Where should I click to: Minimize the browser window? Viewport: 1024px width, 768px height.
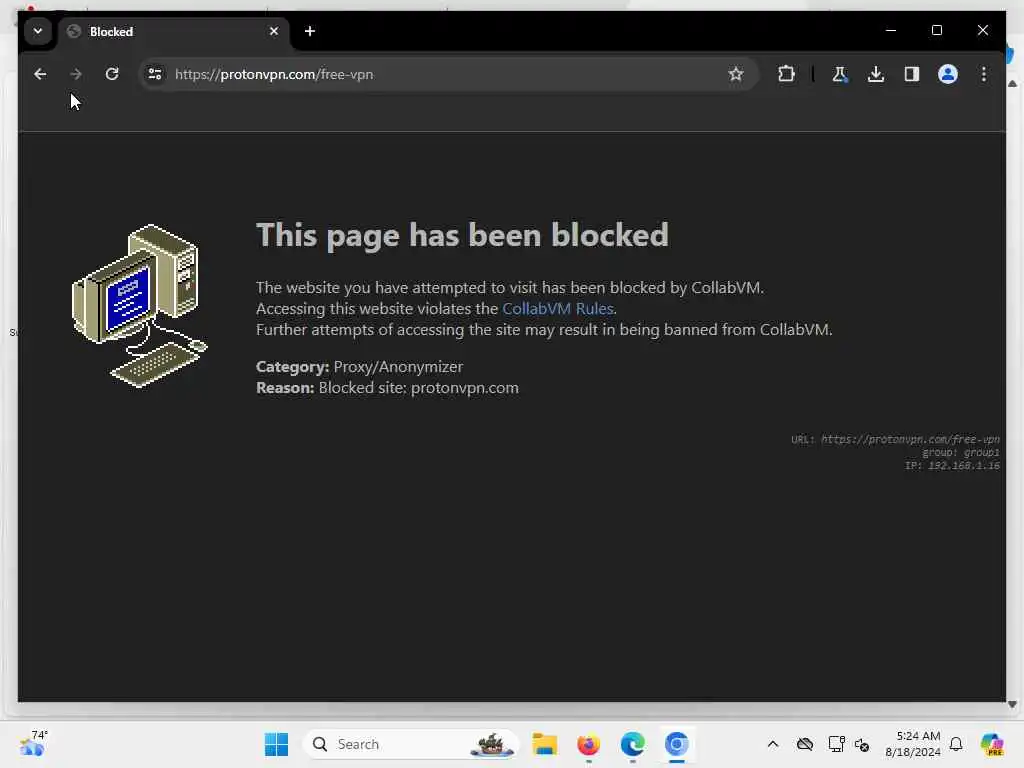891,30
